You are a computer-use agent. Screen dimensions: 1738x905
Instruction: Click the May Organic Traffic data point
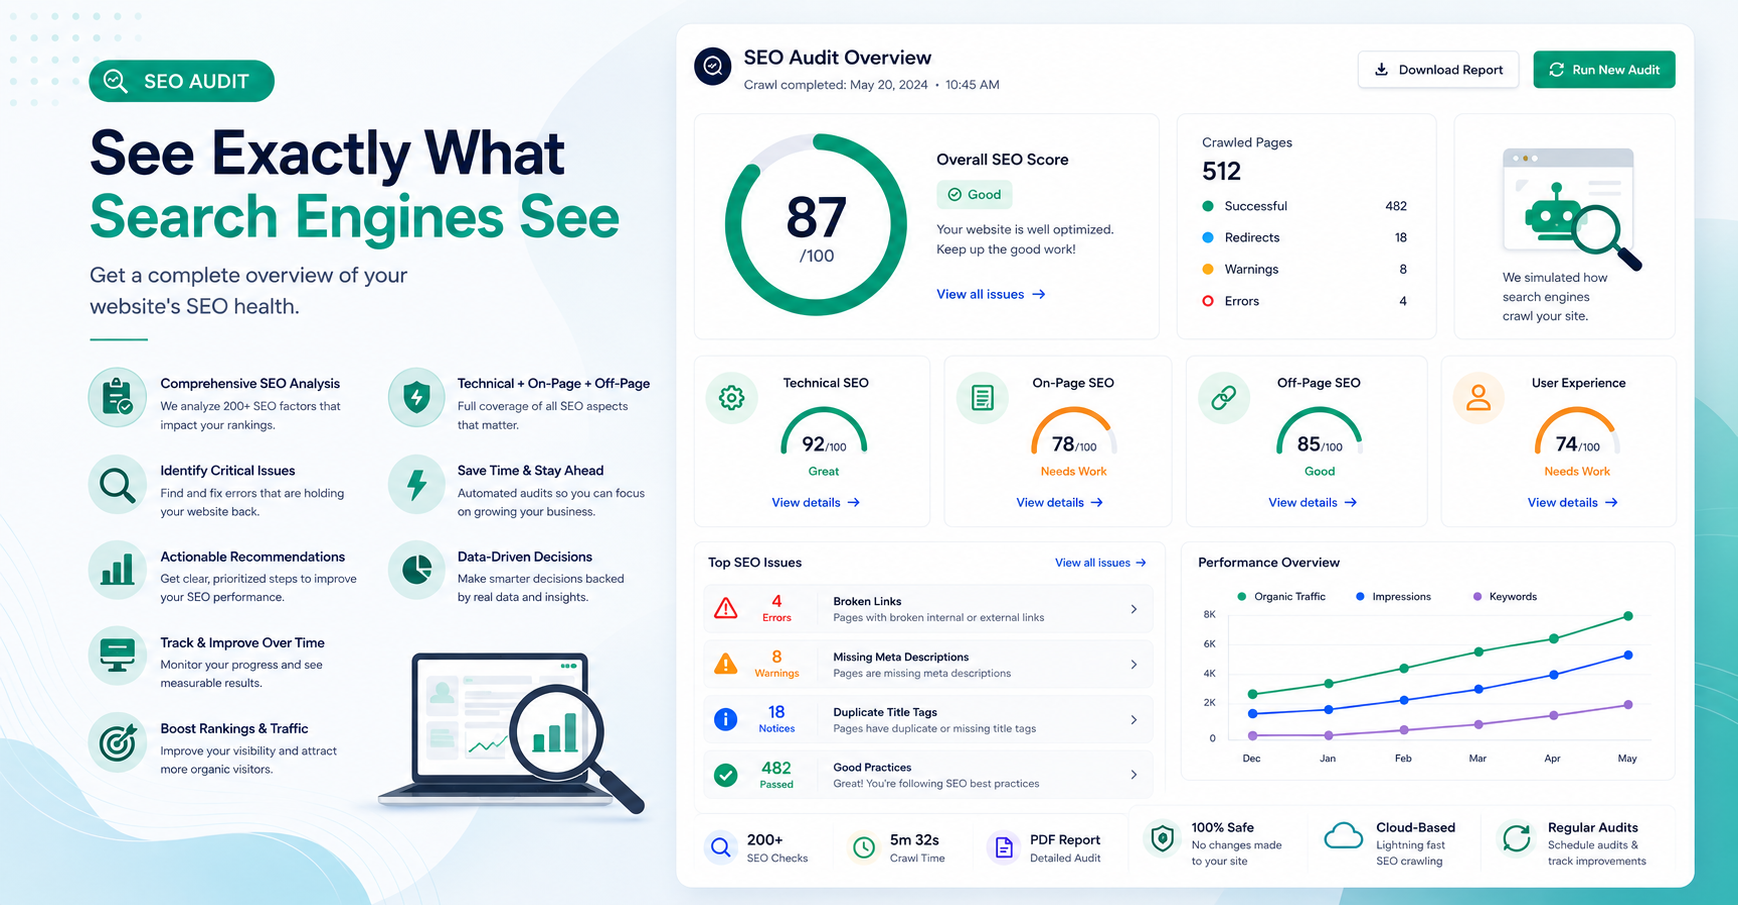point(1628,616)
